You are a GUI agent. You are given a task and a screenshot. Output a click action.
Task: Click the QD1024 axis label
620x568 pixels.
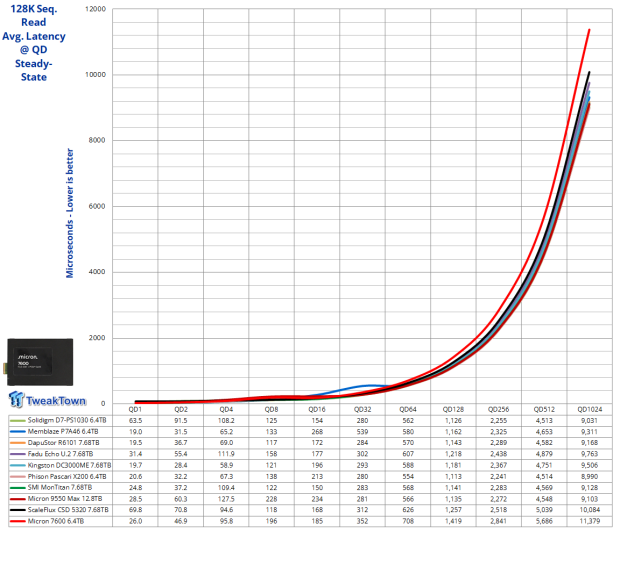point(590,409)
